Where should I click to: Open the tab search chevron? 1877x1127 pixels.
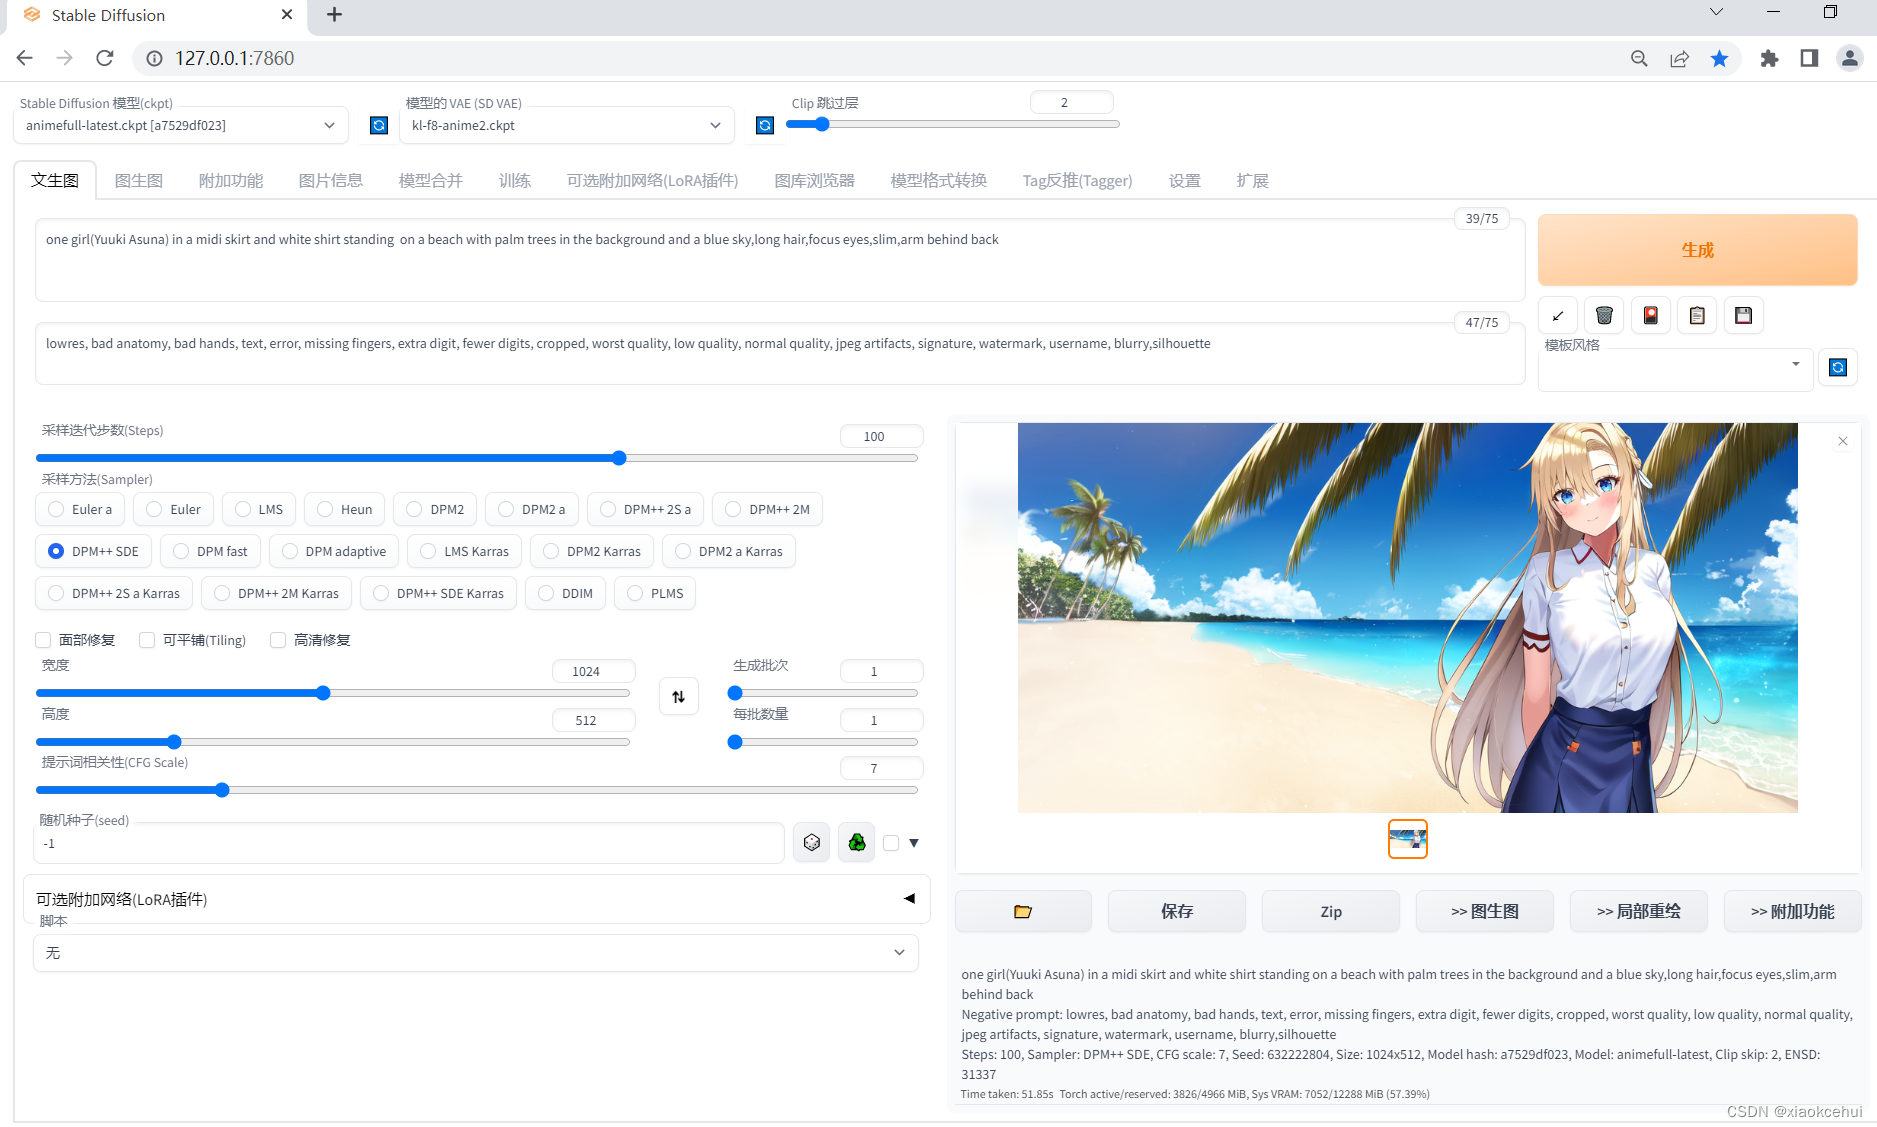(x=1716, y=12)
